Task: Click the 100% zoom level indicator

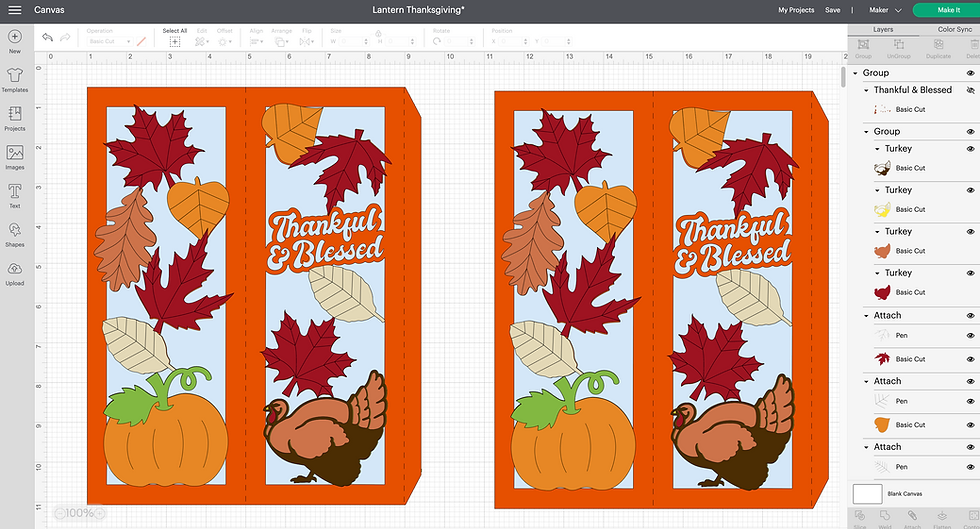Action: 79,513
